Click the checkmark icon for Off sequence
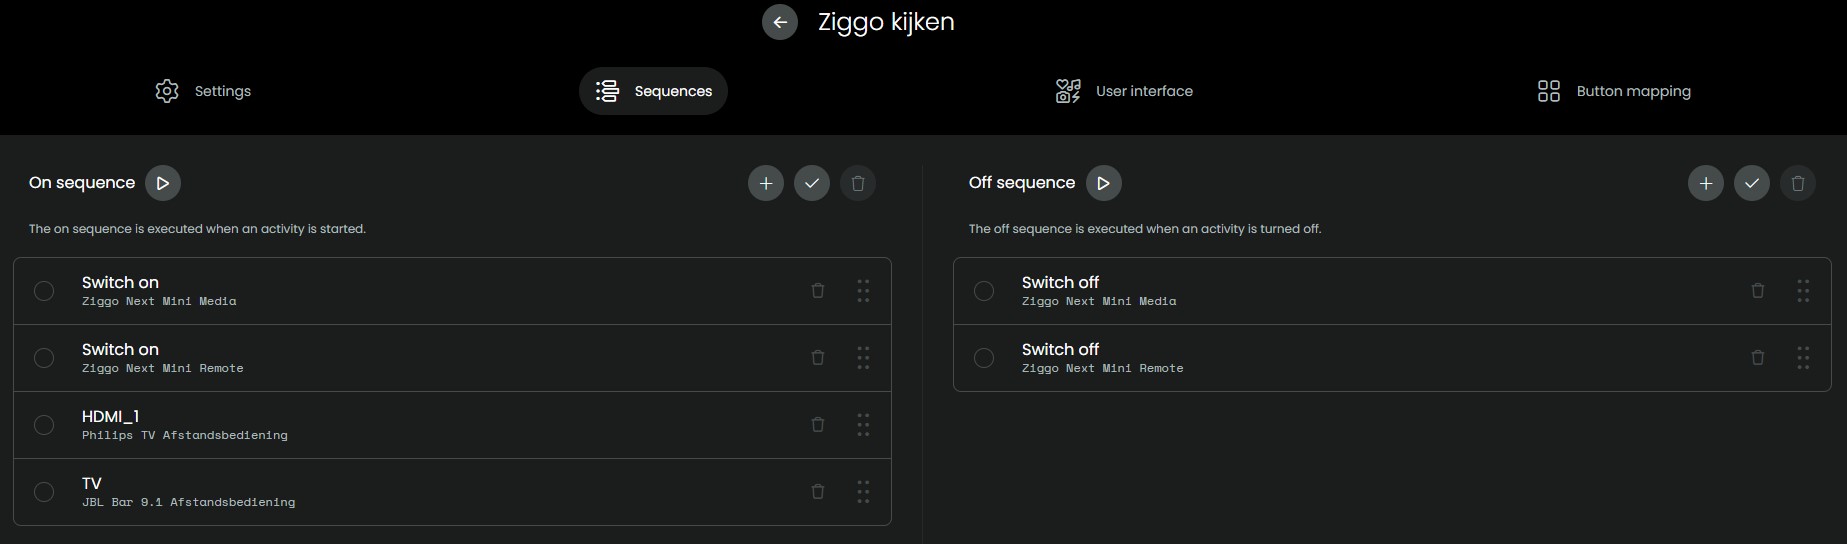The image size is (1847, 544). pyautogui.click(x=1752, y=183)
